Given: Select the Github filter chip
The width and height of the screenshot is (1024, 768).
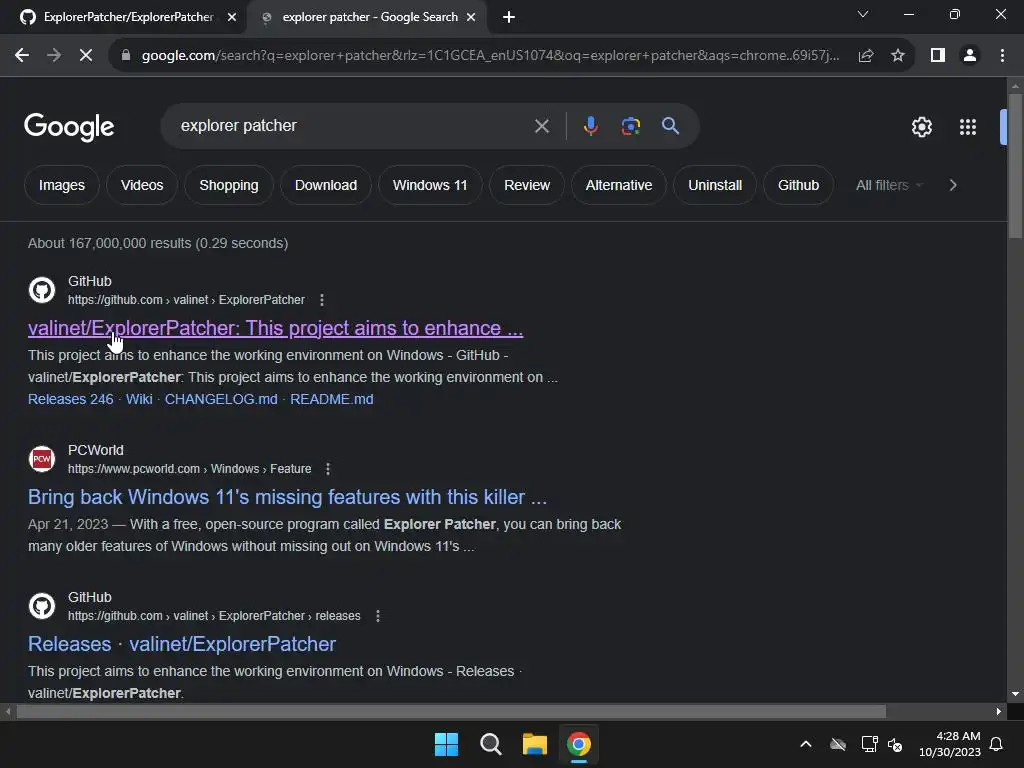Looking at the screenshot, I should point(798,185).
